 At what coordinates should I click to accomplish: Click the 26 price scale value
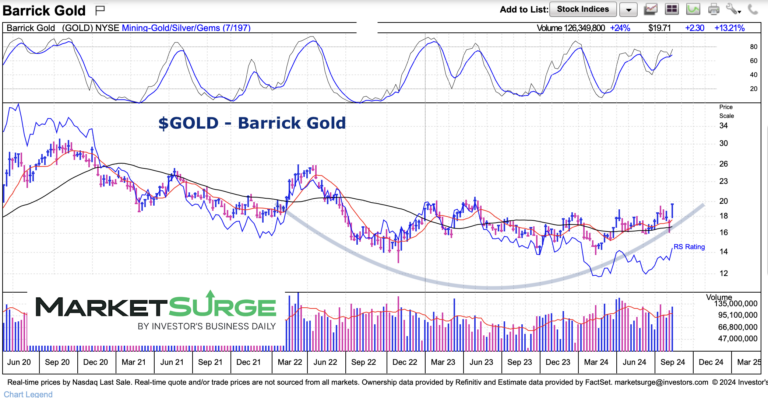[723, 164]
